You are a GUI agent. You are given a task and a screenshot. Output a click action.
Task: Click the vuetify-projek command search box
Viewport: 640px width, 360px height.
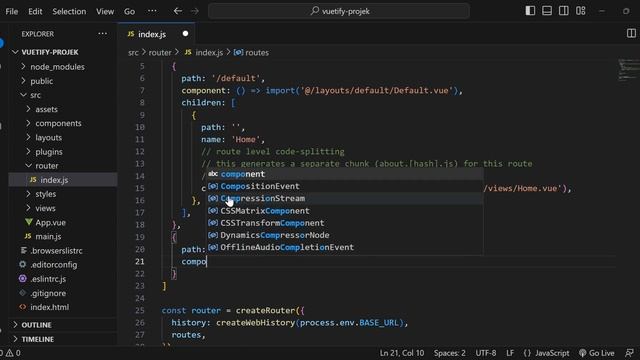point(339,11)
